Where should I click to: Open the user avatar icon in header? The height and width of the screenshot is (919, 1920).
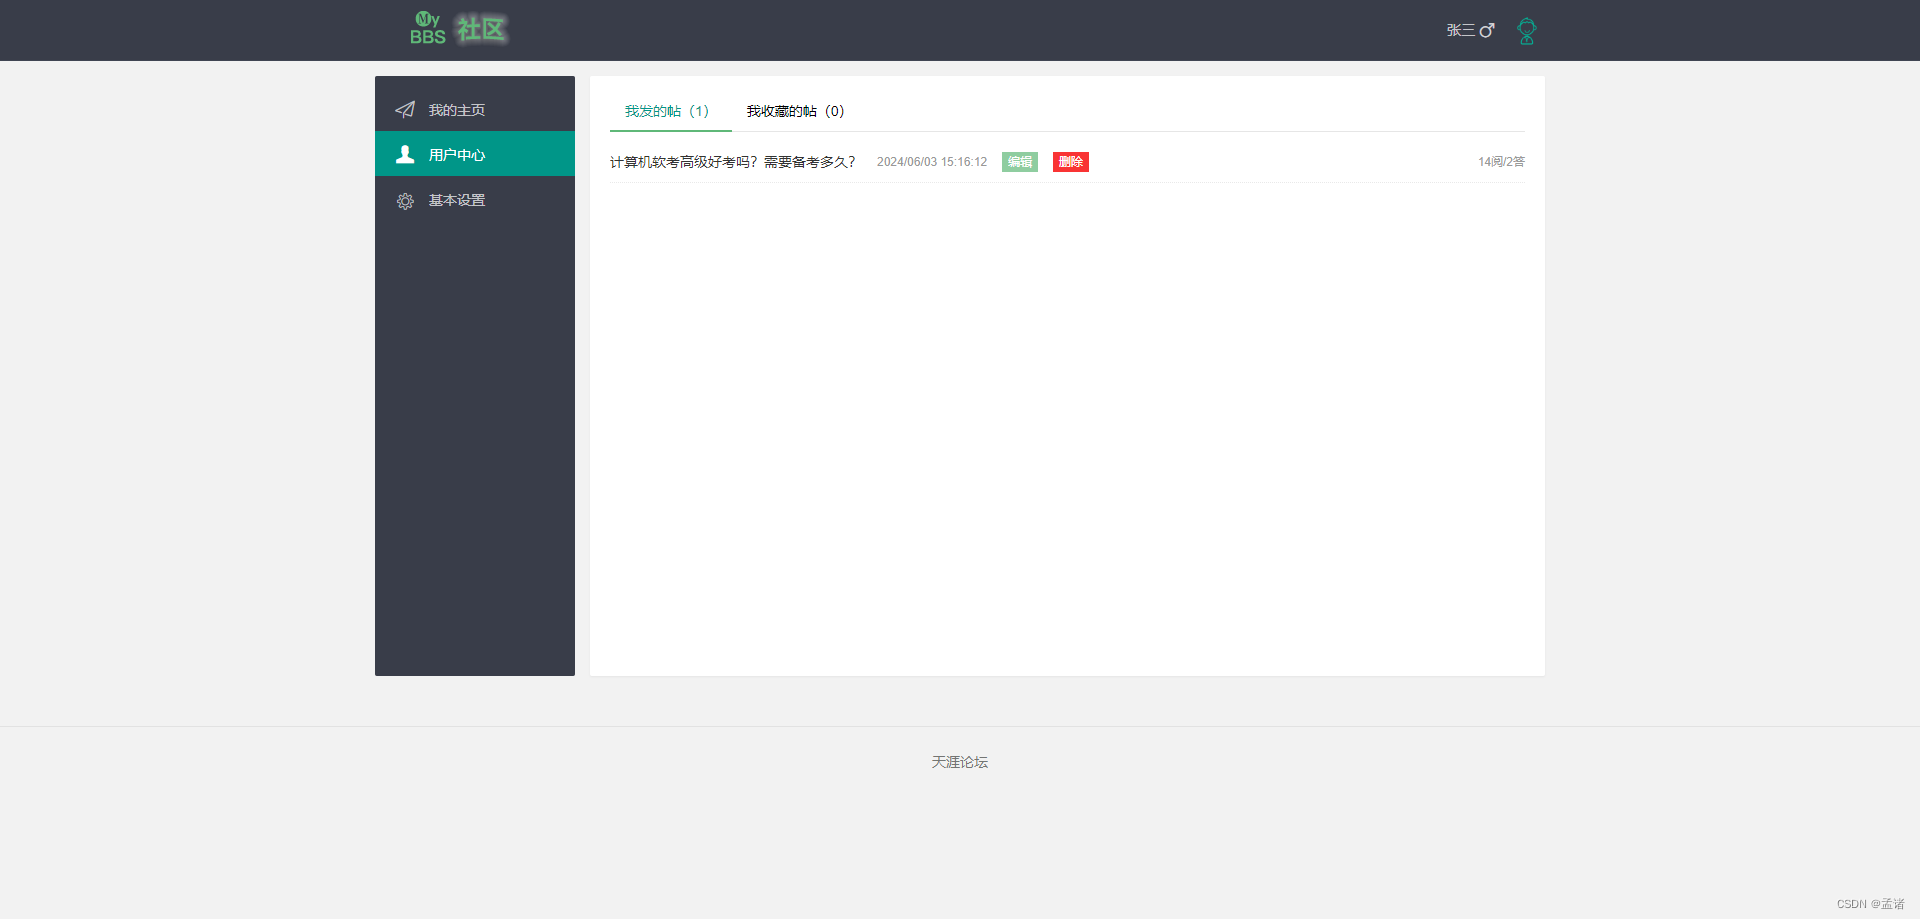click(x=1526, y=31)
